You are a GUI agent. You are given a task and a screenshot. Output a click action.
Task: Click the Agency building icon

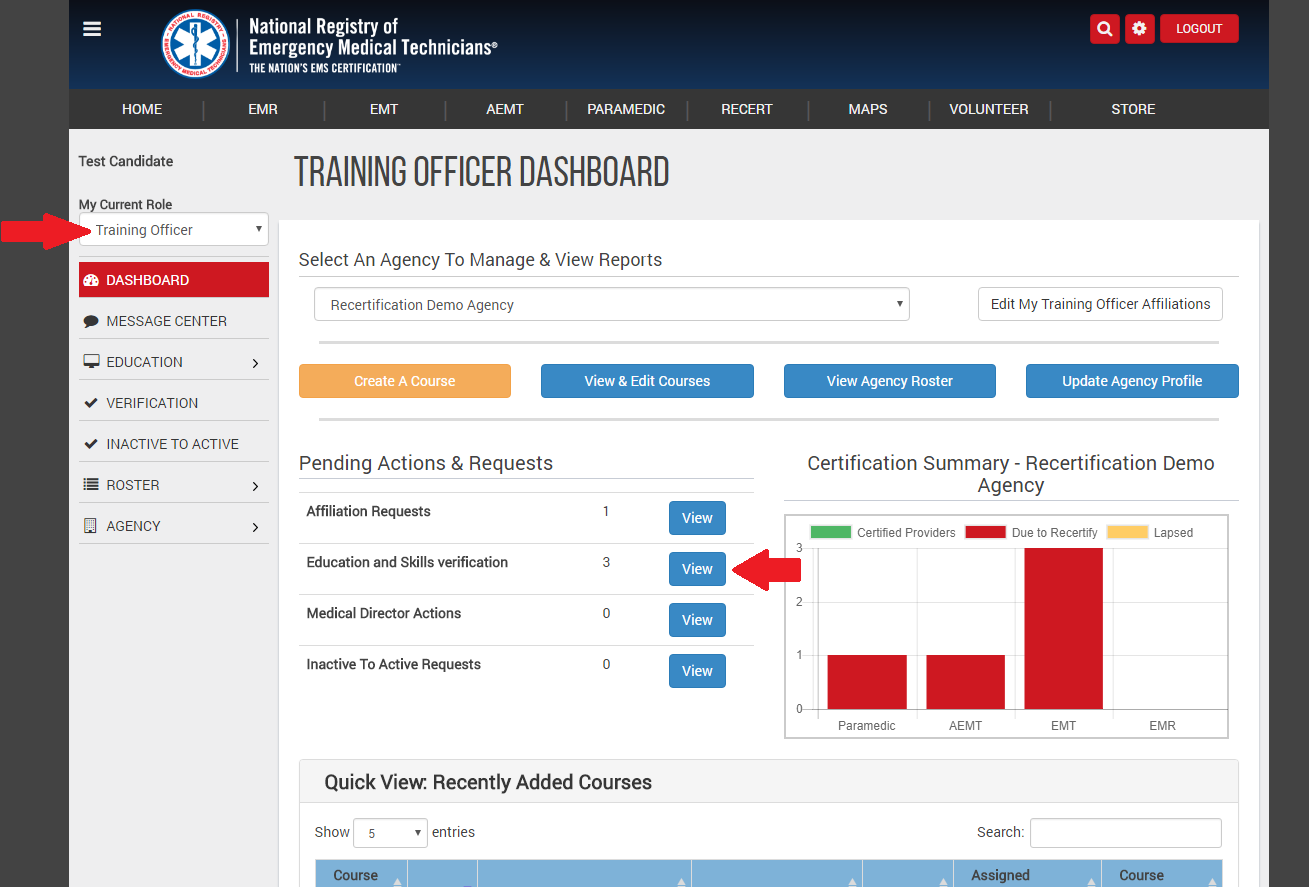click(x=91, y=526)
